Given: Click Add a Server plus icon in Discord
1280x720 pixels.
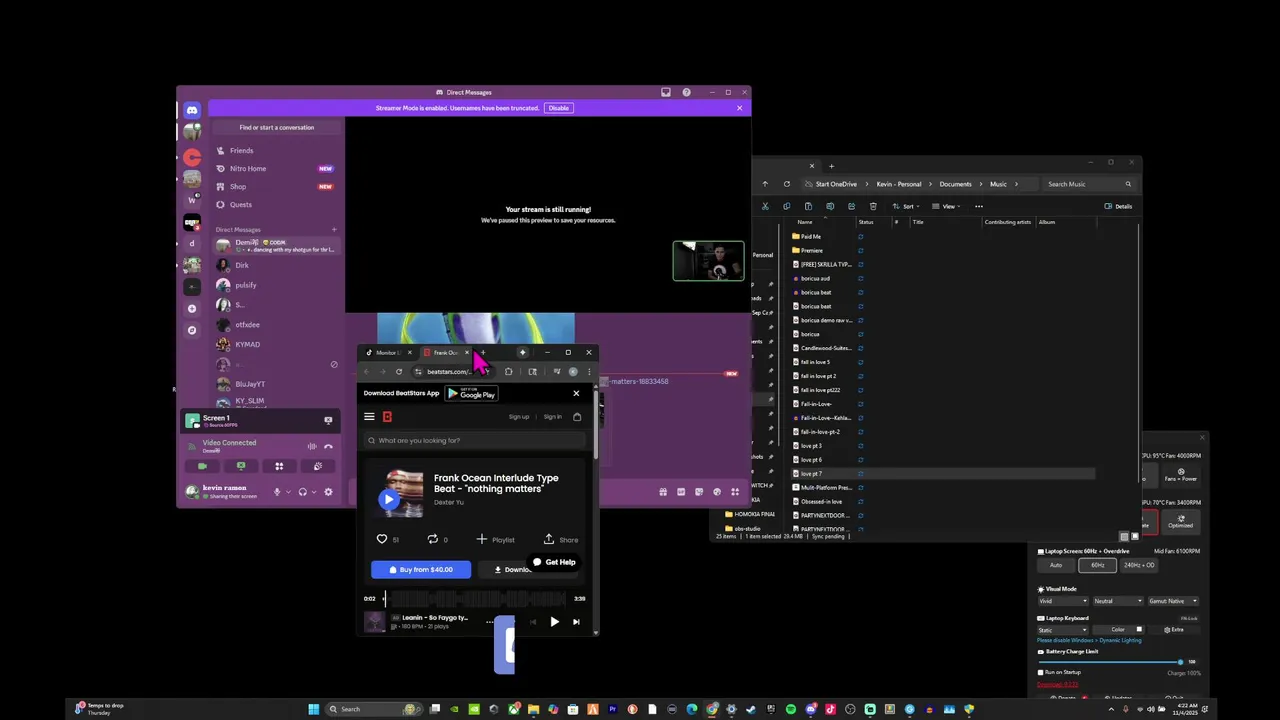Looking at the screenshot, I should [192, 308].
